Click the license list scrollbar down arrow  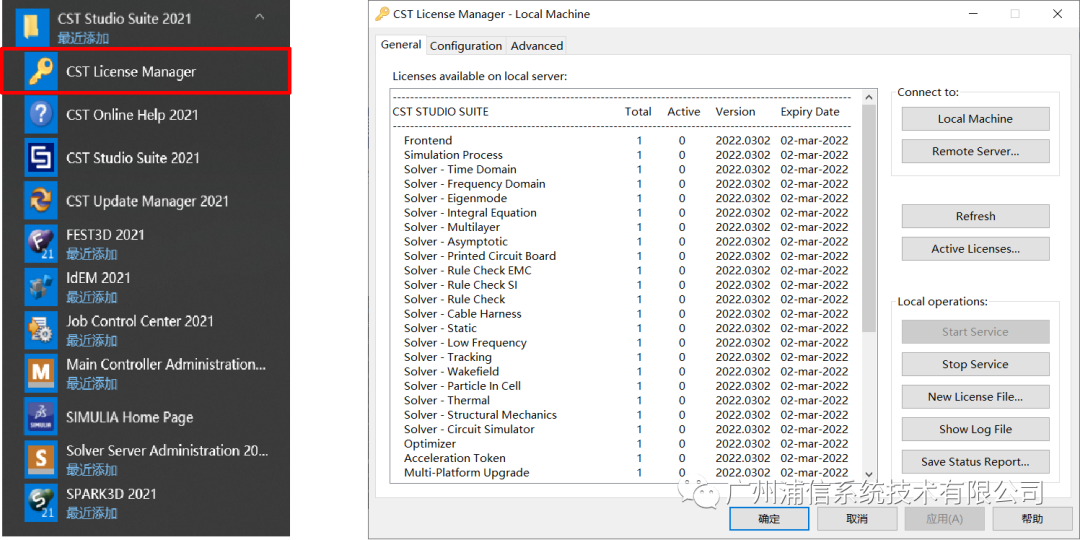(869, 475)
